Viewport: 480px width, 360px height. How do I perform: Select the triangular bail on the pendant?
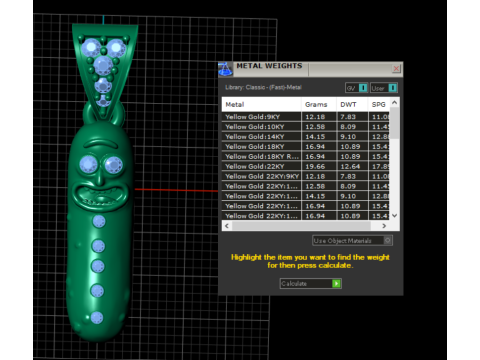point(105,72)
